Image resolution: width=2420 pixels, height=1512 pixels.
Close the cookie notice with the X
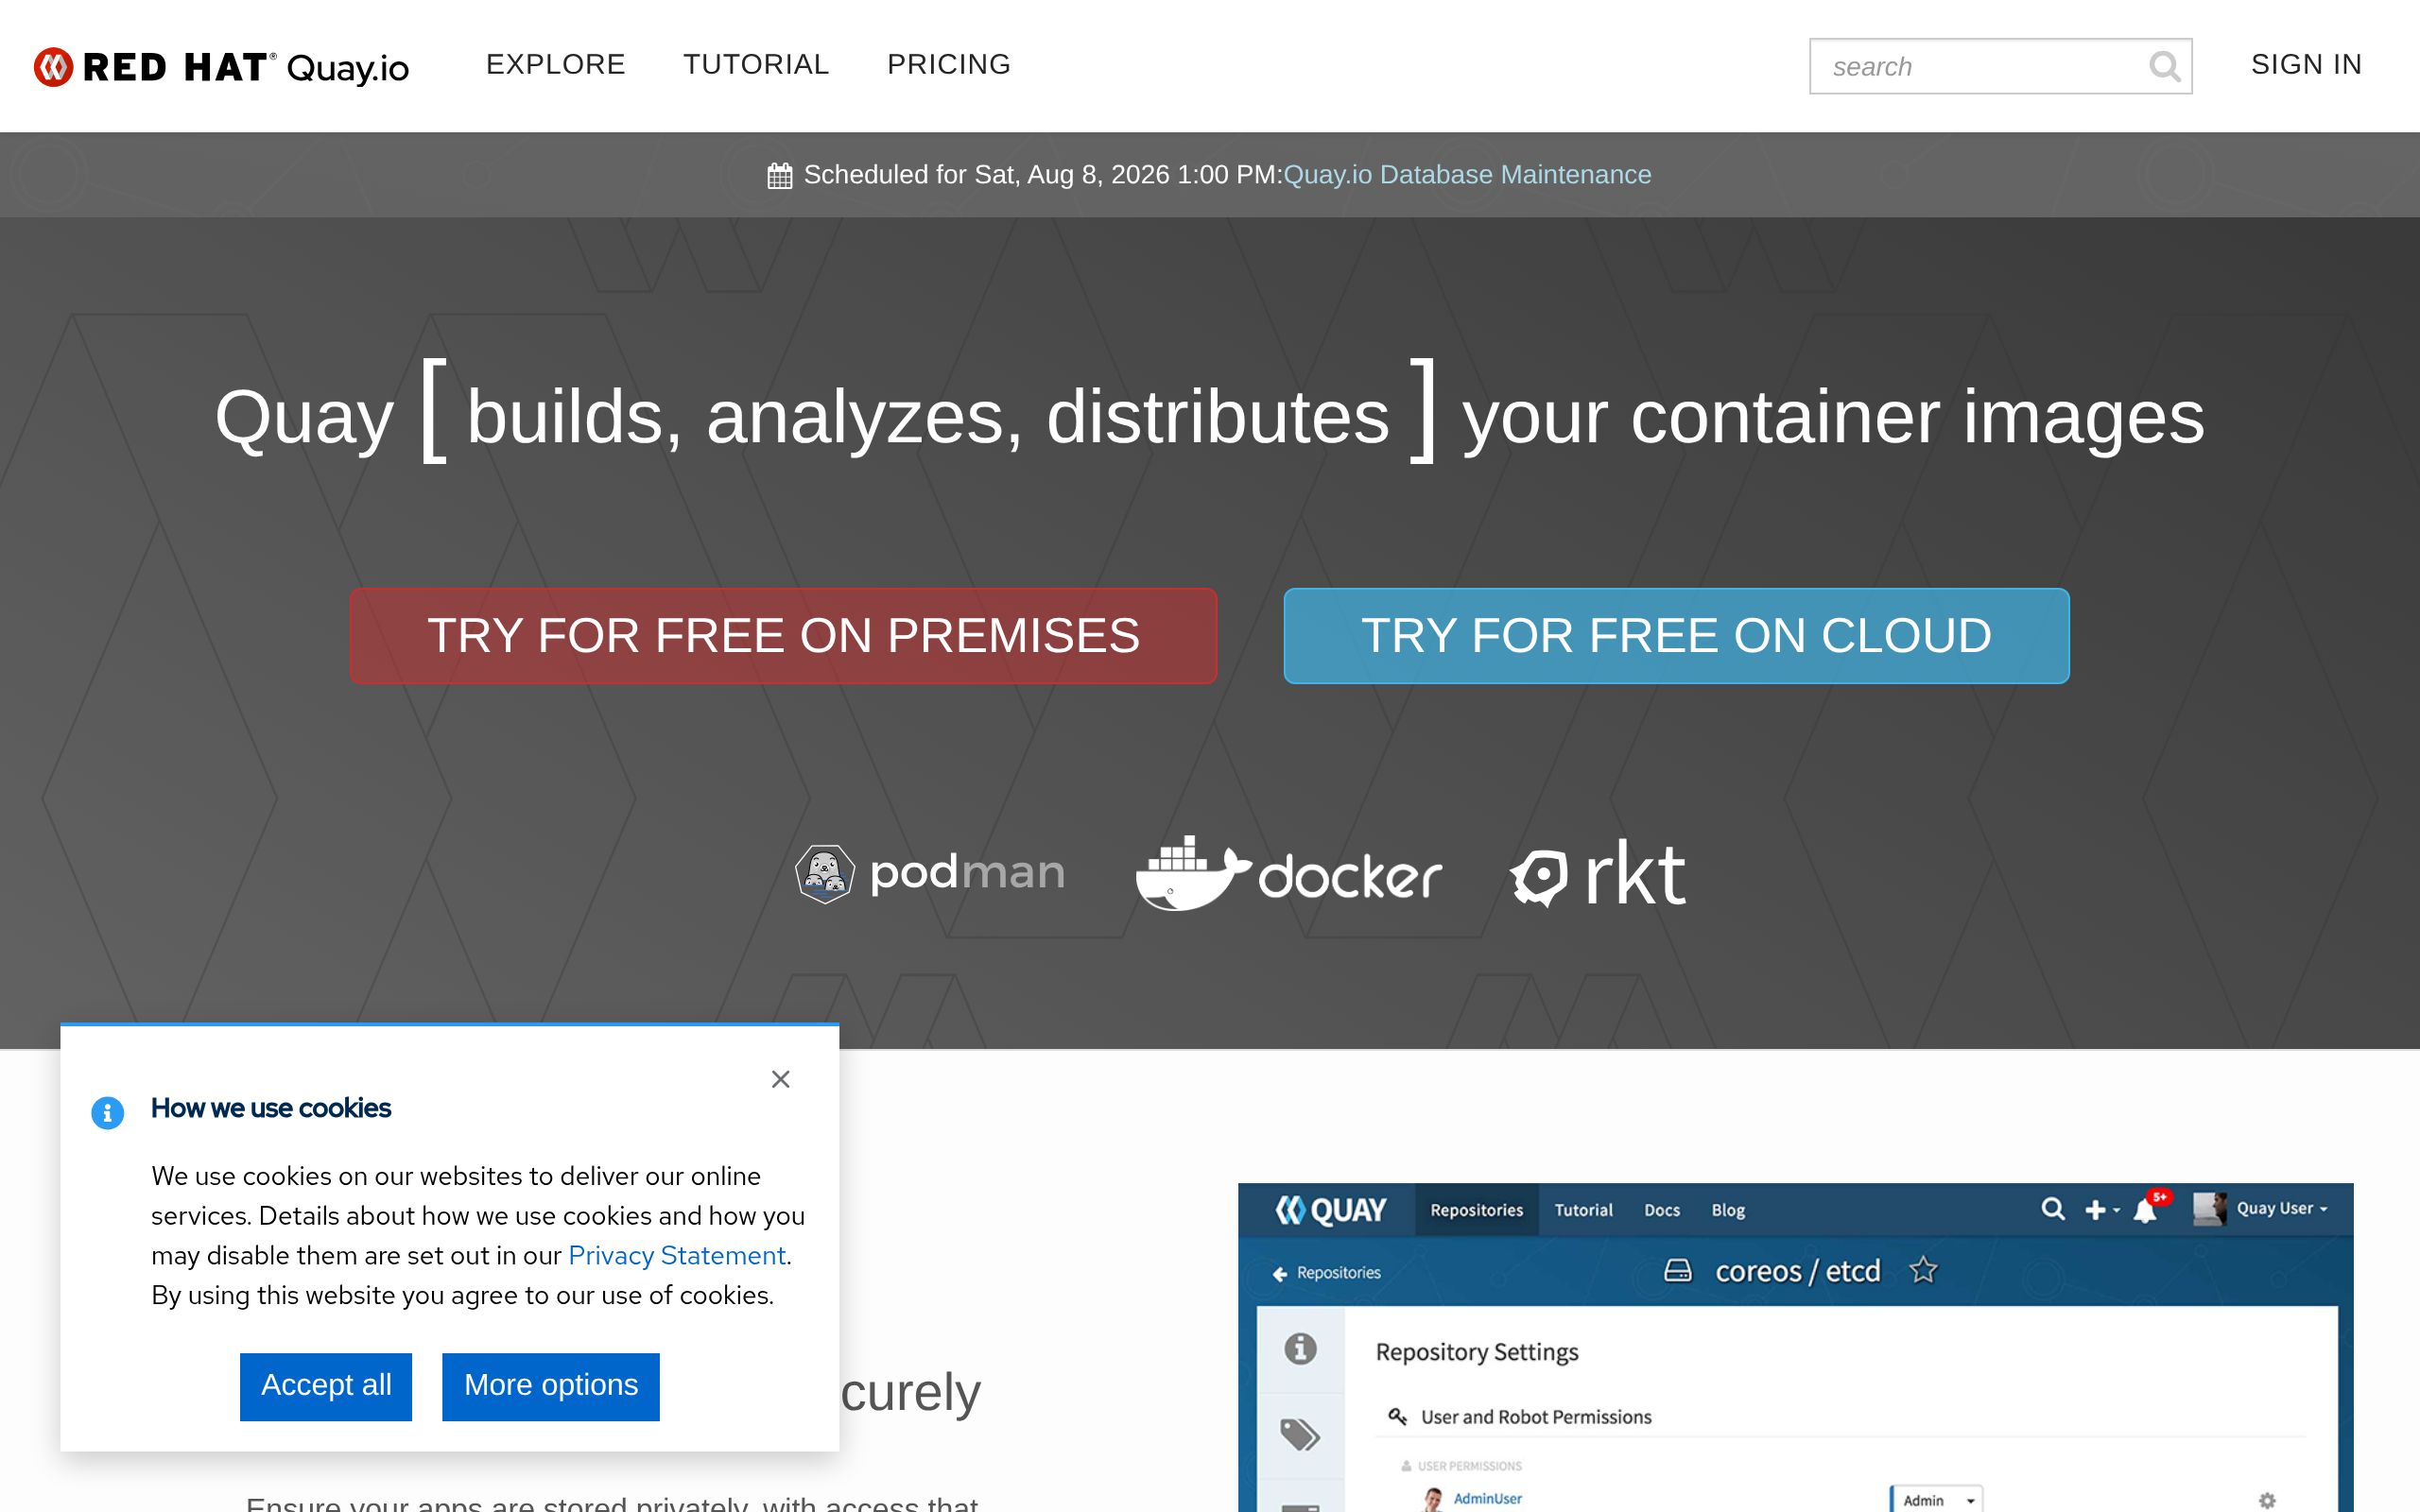click(781, 1079)
